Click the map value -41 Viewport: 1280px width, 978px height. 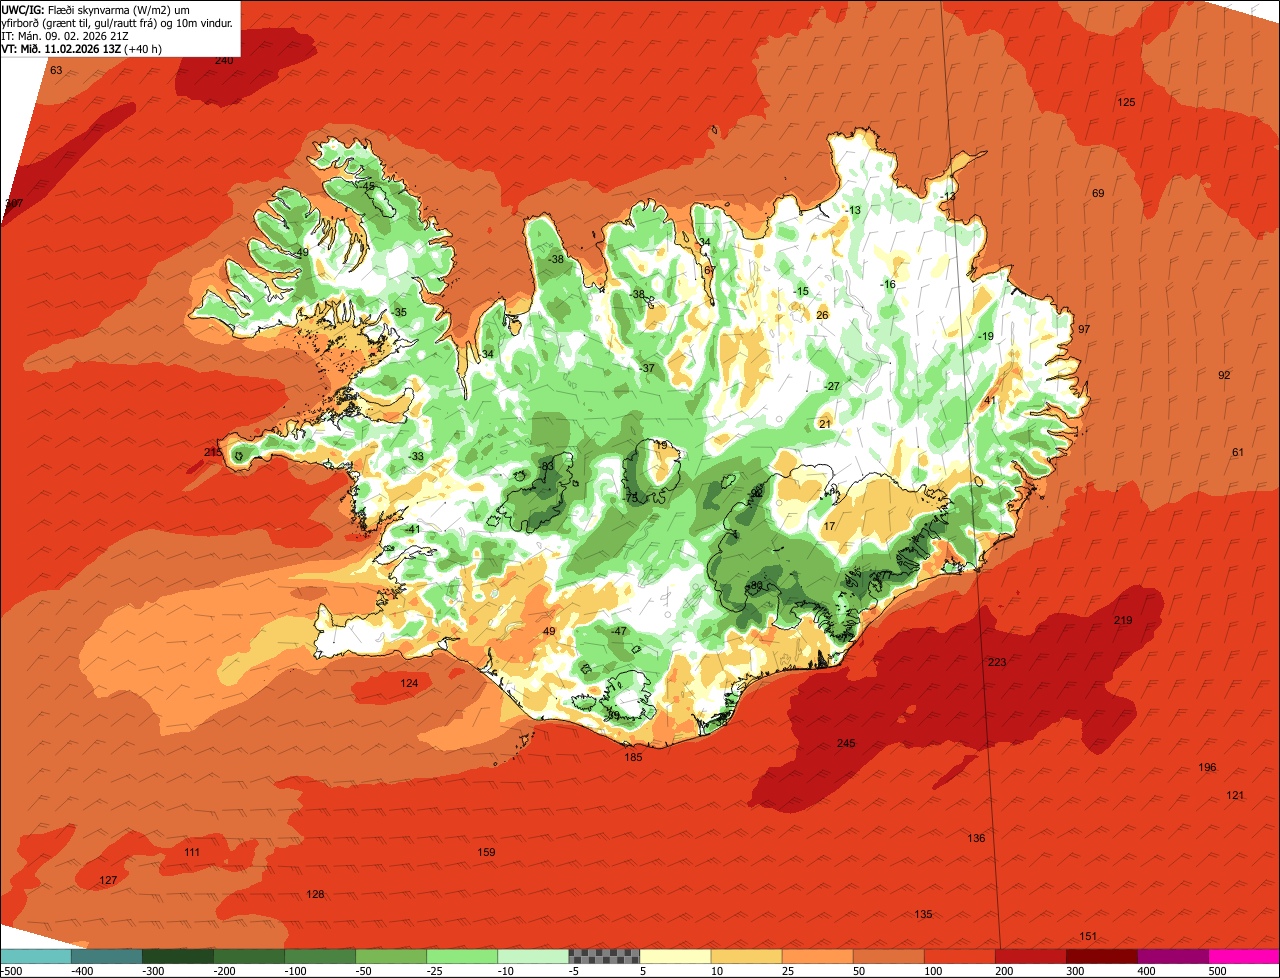(x=412, y=529)
